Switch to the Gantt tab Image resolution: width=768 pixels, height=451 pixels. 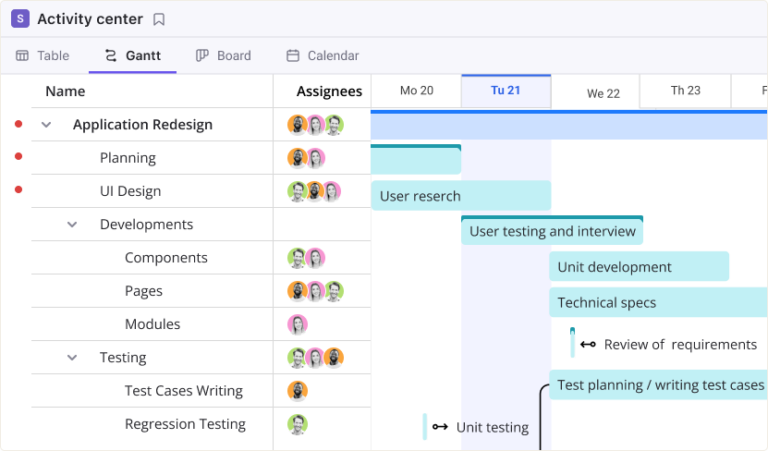(133, 55)
